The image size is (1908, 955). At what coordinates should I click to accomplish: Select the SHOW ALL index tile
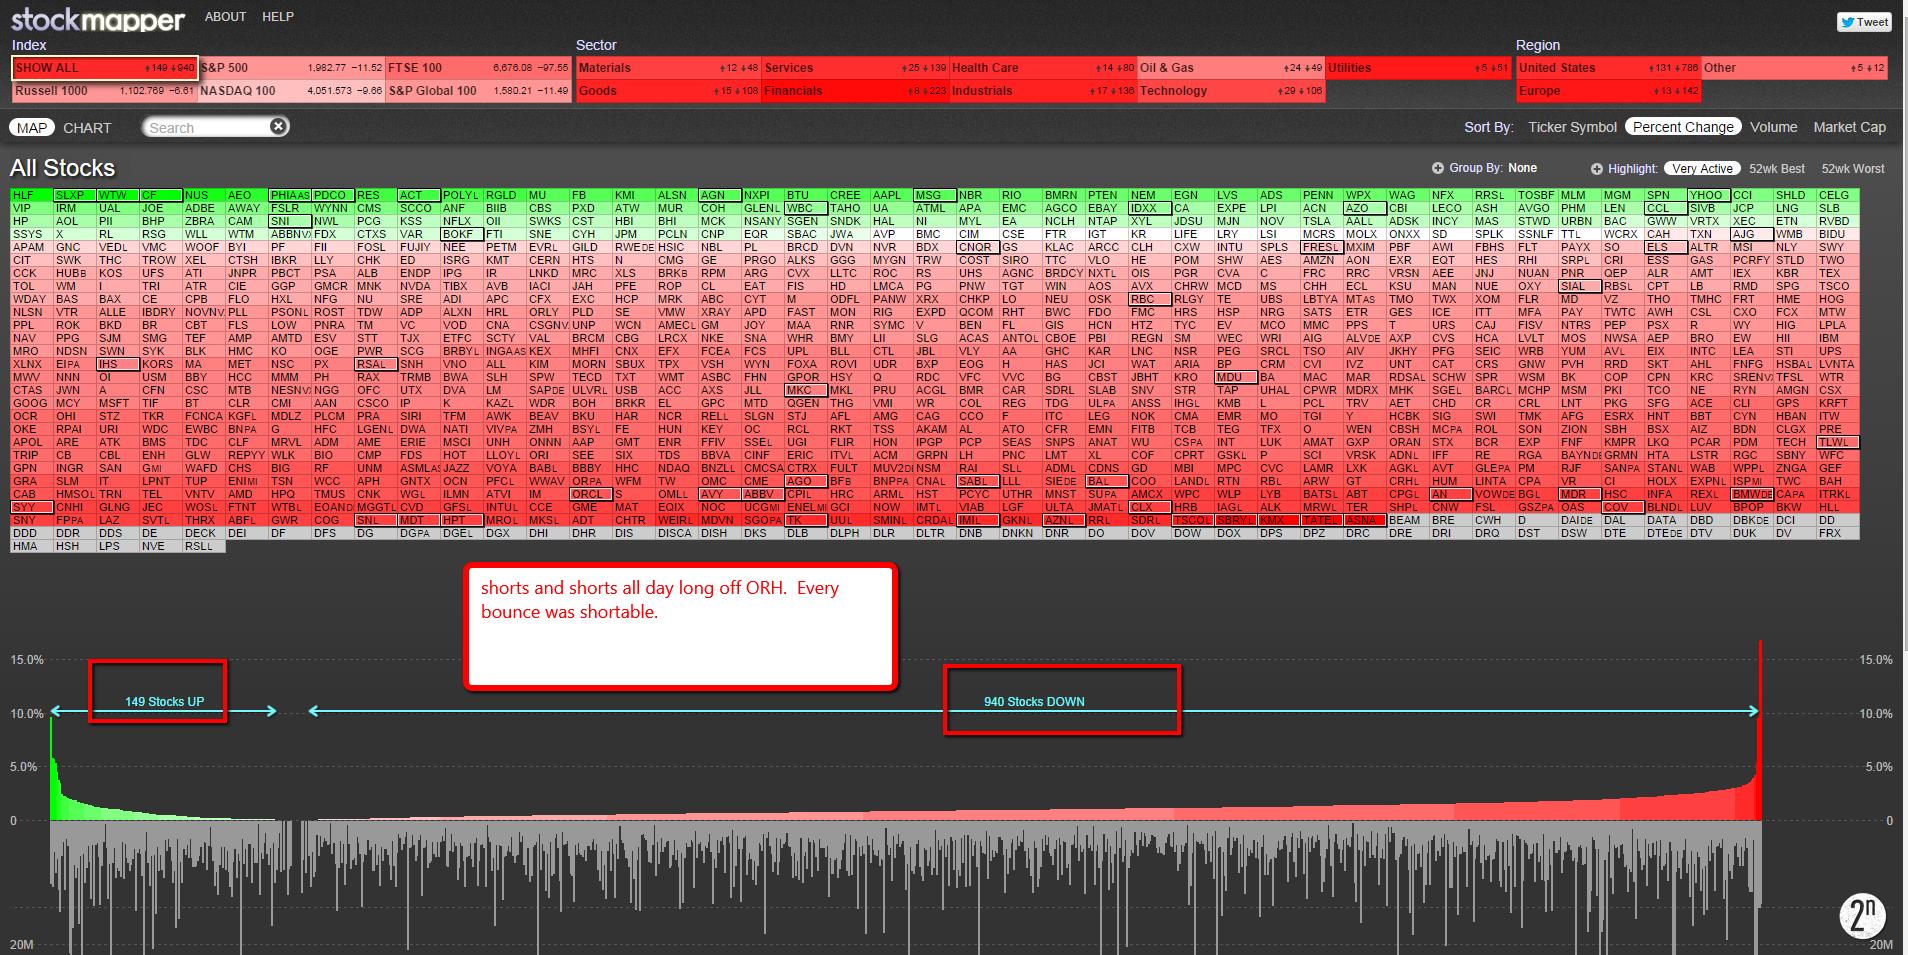(105, 68)
